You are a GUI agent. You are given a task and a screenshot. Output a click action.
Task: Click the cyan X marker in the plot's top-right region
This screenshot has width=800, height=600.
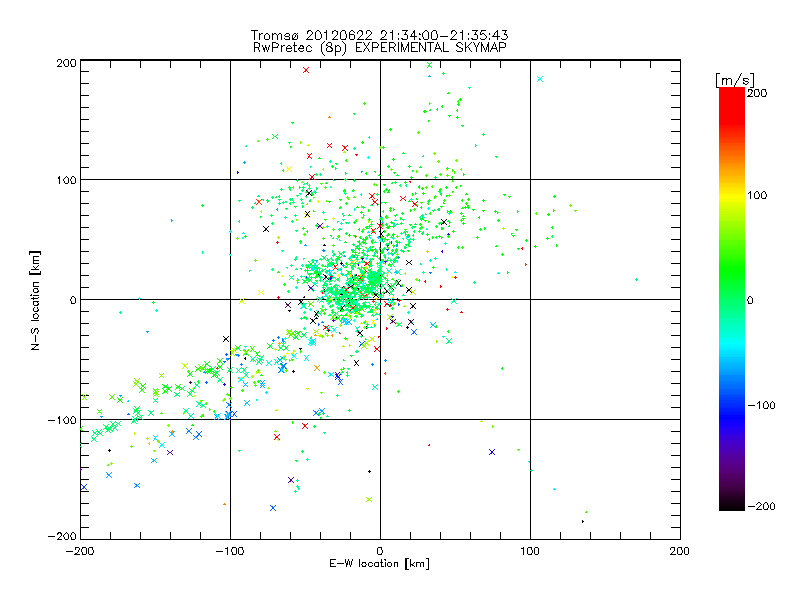pyautogui.click(x=540, y=79)
